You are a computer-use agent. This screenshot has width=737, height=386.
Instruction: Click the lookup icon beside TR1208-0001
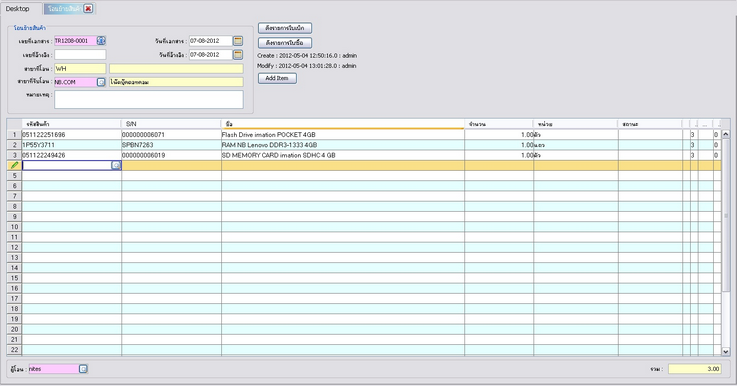[101, 41]
